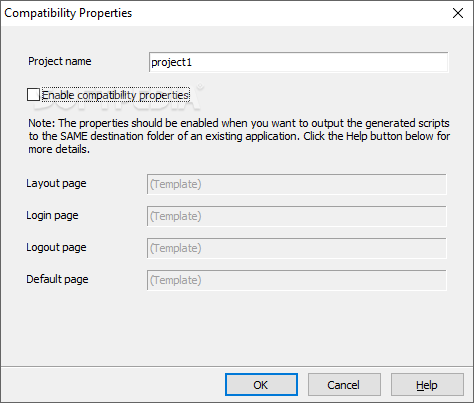474x403 pixels.
Task: Close the Compatibility Properties dialog with X
Action: pos(458,13)
